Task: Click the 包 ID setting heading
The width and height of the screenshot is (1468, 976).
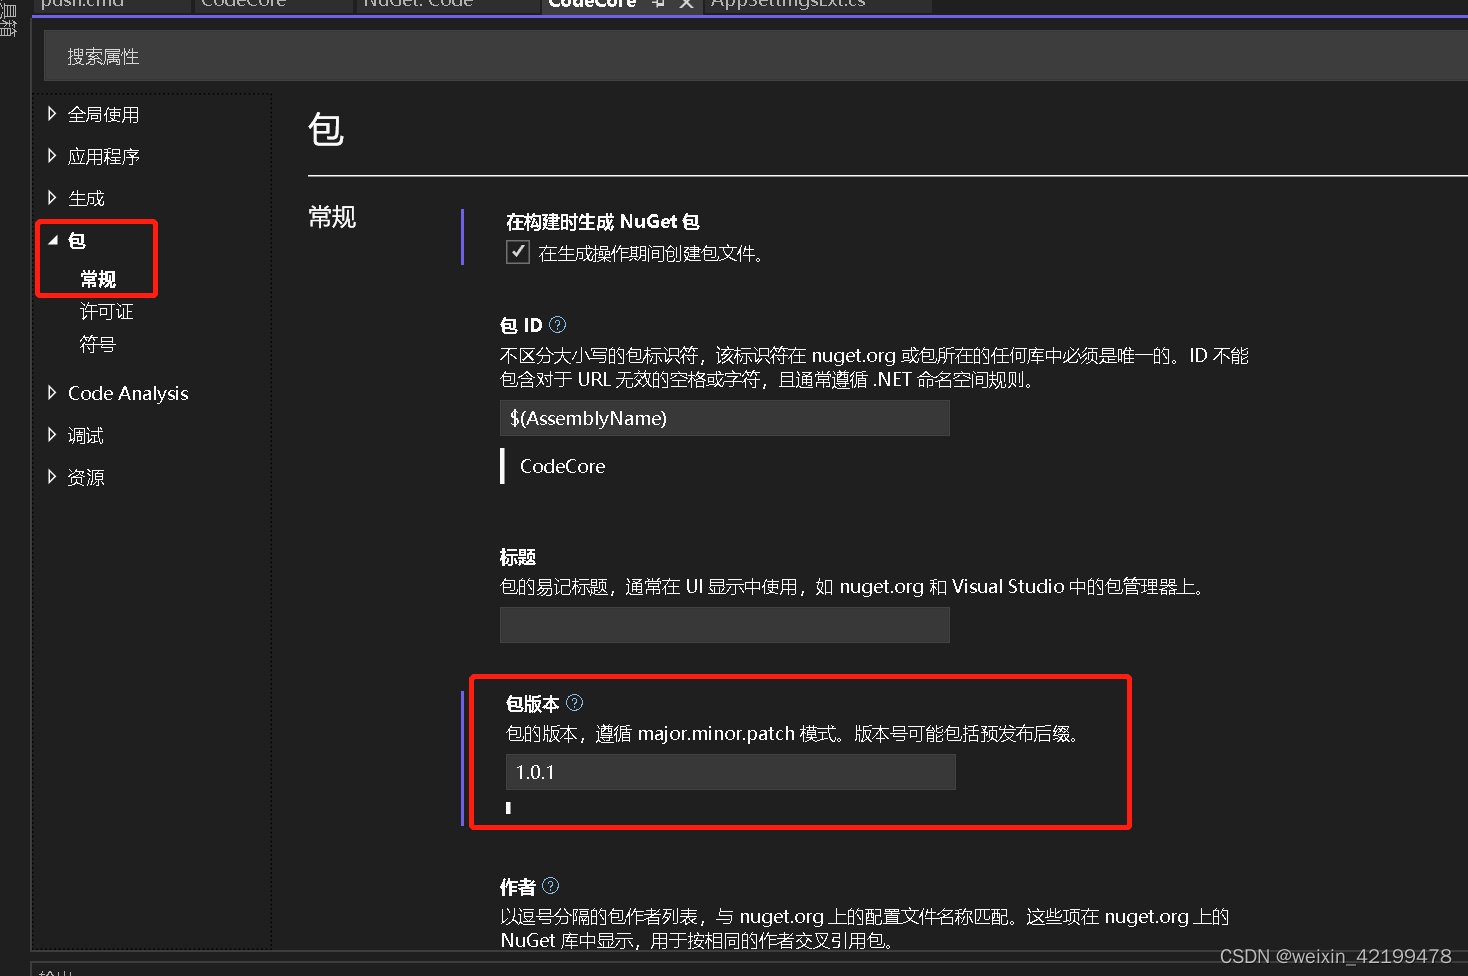Action: 521,325
